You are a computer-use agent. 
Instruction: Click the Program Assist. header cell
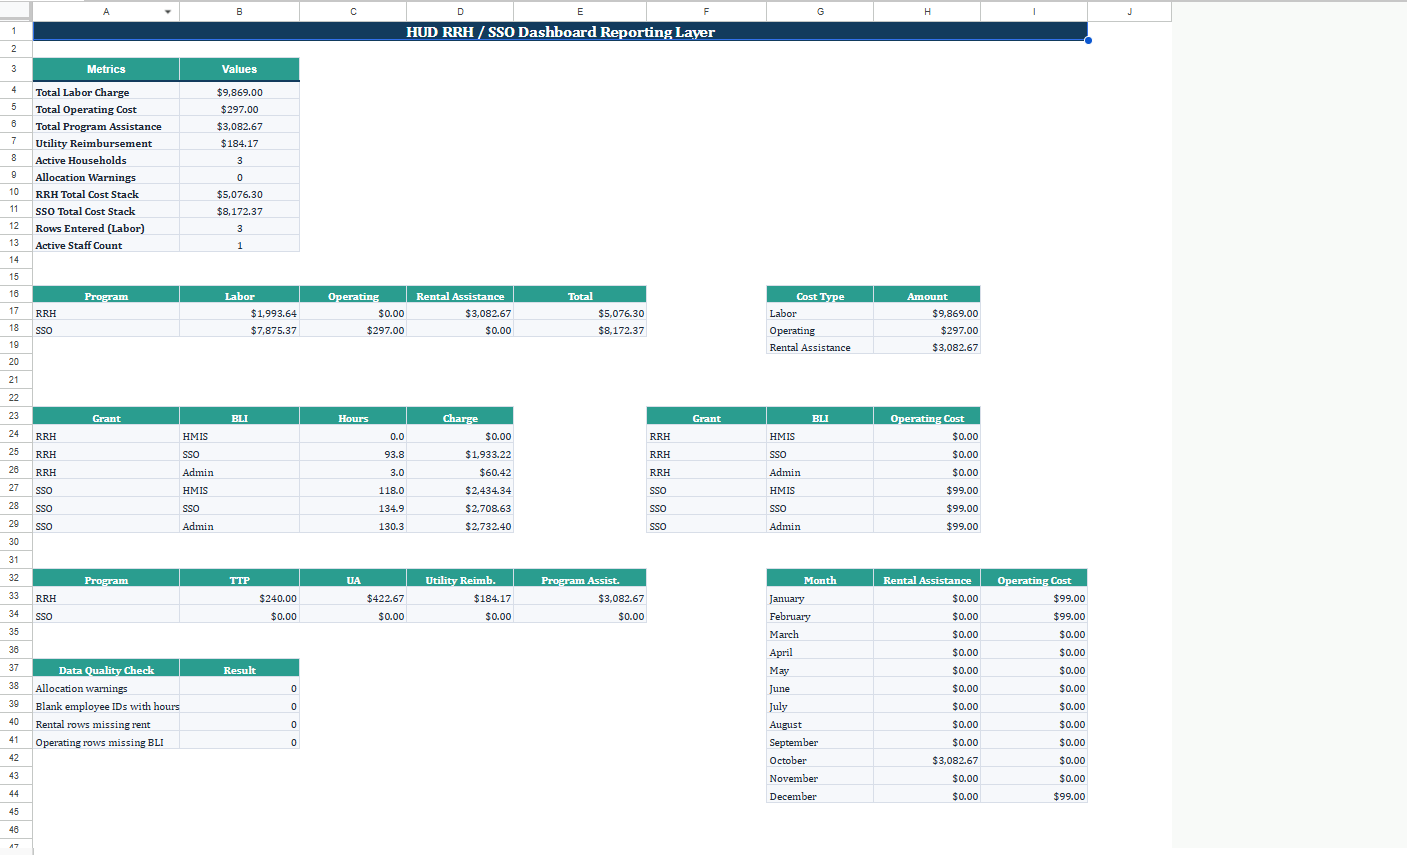click(x=580, y=580)
